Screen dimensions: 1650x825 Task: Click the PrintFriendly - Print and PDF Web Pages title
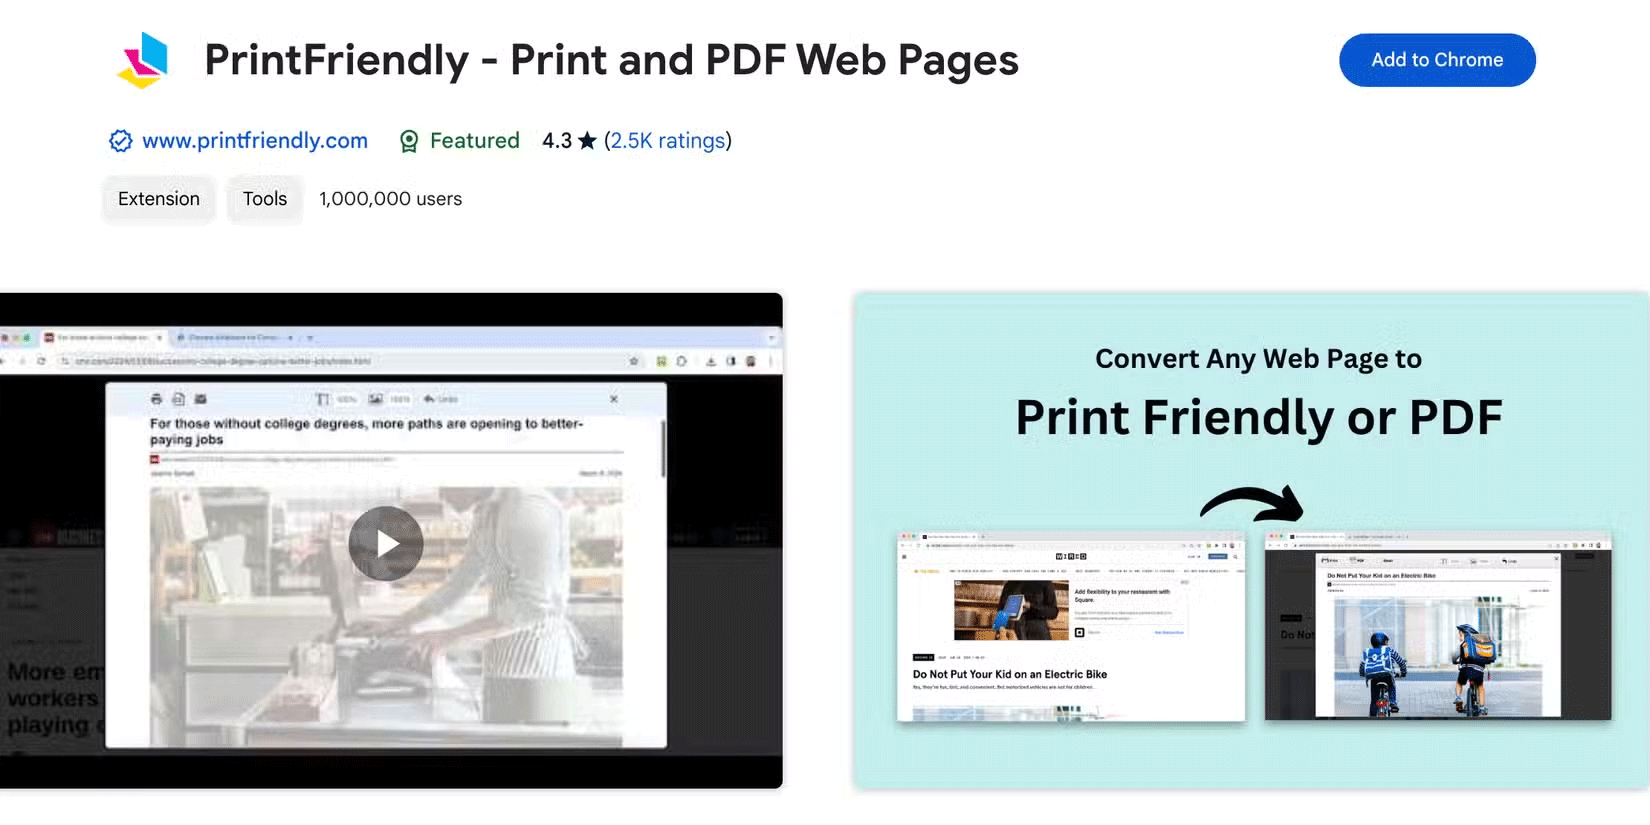(612, 60)
